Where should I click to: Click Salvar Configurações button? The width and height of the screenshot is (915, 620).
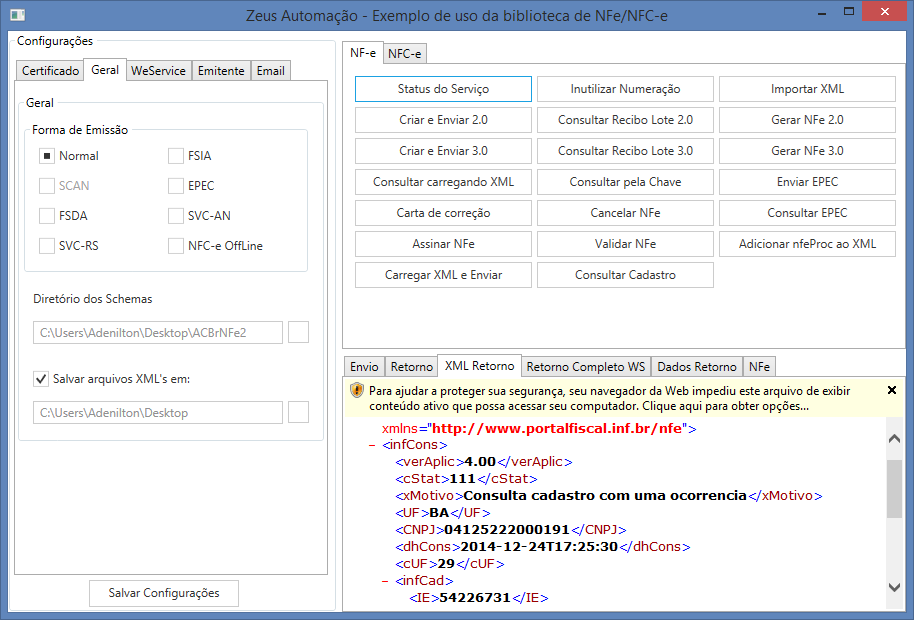164,593
